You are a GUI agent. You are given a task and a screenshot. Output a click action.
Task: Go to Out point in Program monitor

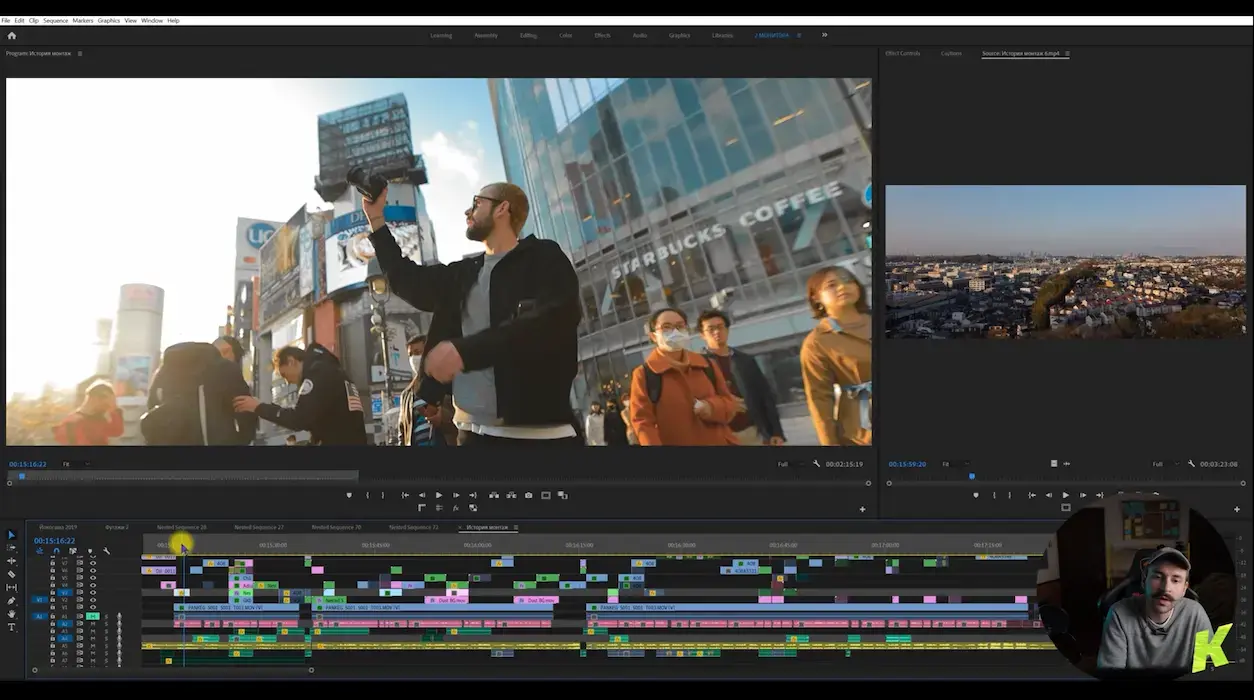(473, 495)
